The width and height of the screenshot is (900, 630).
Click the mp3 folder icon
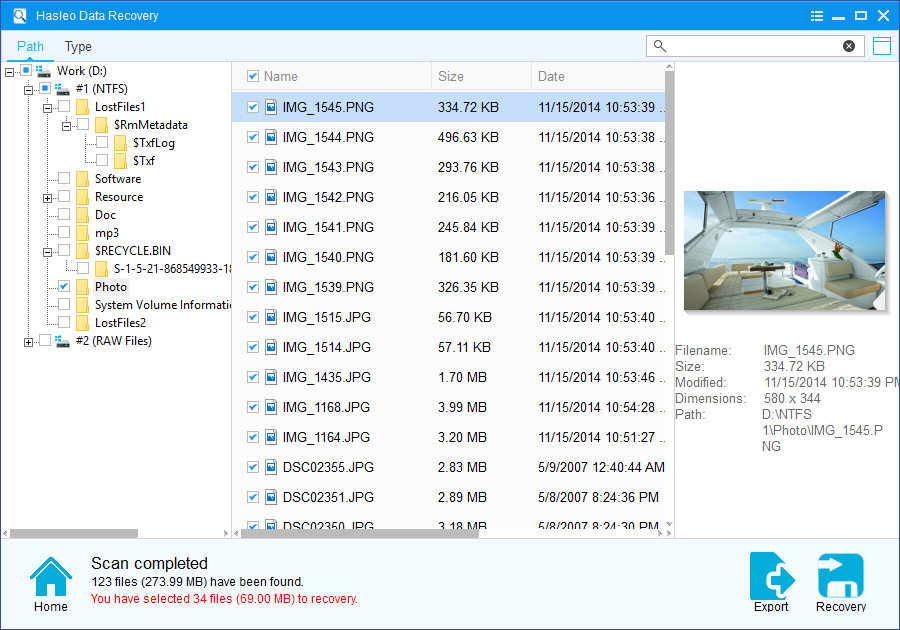click(83, 233)
